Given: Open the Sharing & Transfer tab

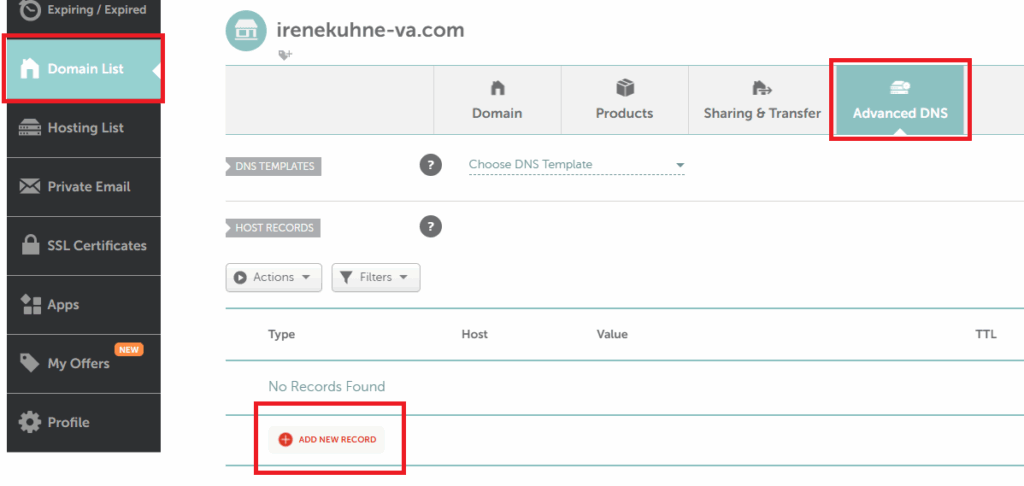Looking at the screenshot, I should [x=762, y=100].
